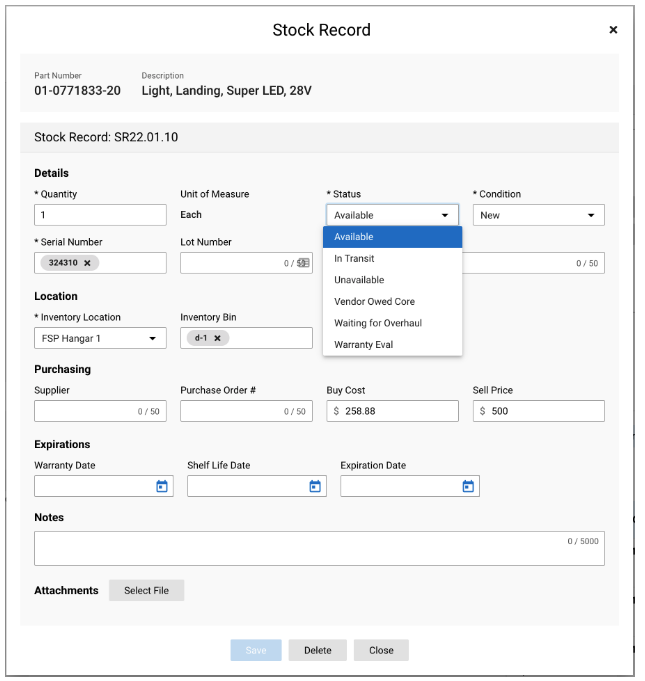The height and width of the screenshot is (681, 645).
Task: Select Available in the status list
Action: pyautogui.click(x=392, y=237)
